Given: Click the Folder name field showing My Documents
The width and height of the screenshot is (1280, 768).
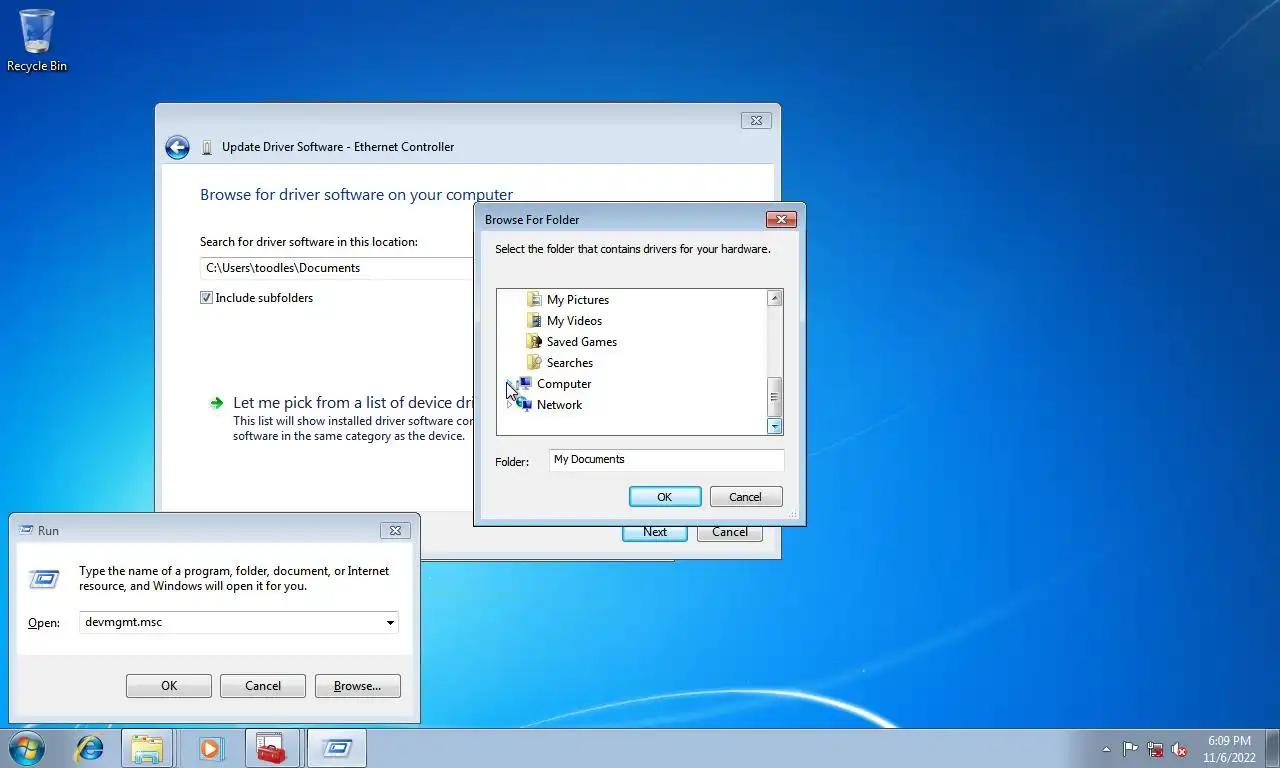Looking at the screenshot, I should pyautogui.click(x=666, y=460).
